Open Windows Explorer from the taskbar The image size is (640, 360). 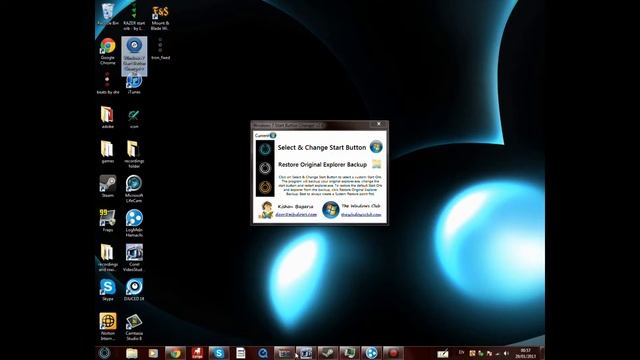pyautogui.click(x=131, y=353)
